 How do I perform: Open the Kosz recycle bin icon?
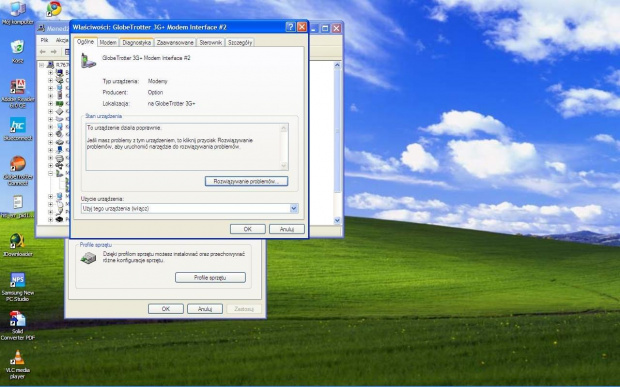click(17, 51)
